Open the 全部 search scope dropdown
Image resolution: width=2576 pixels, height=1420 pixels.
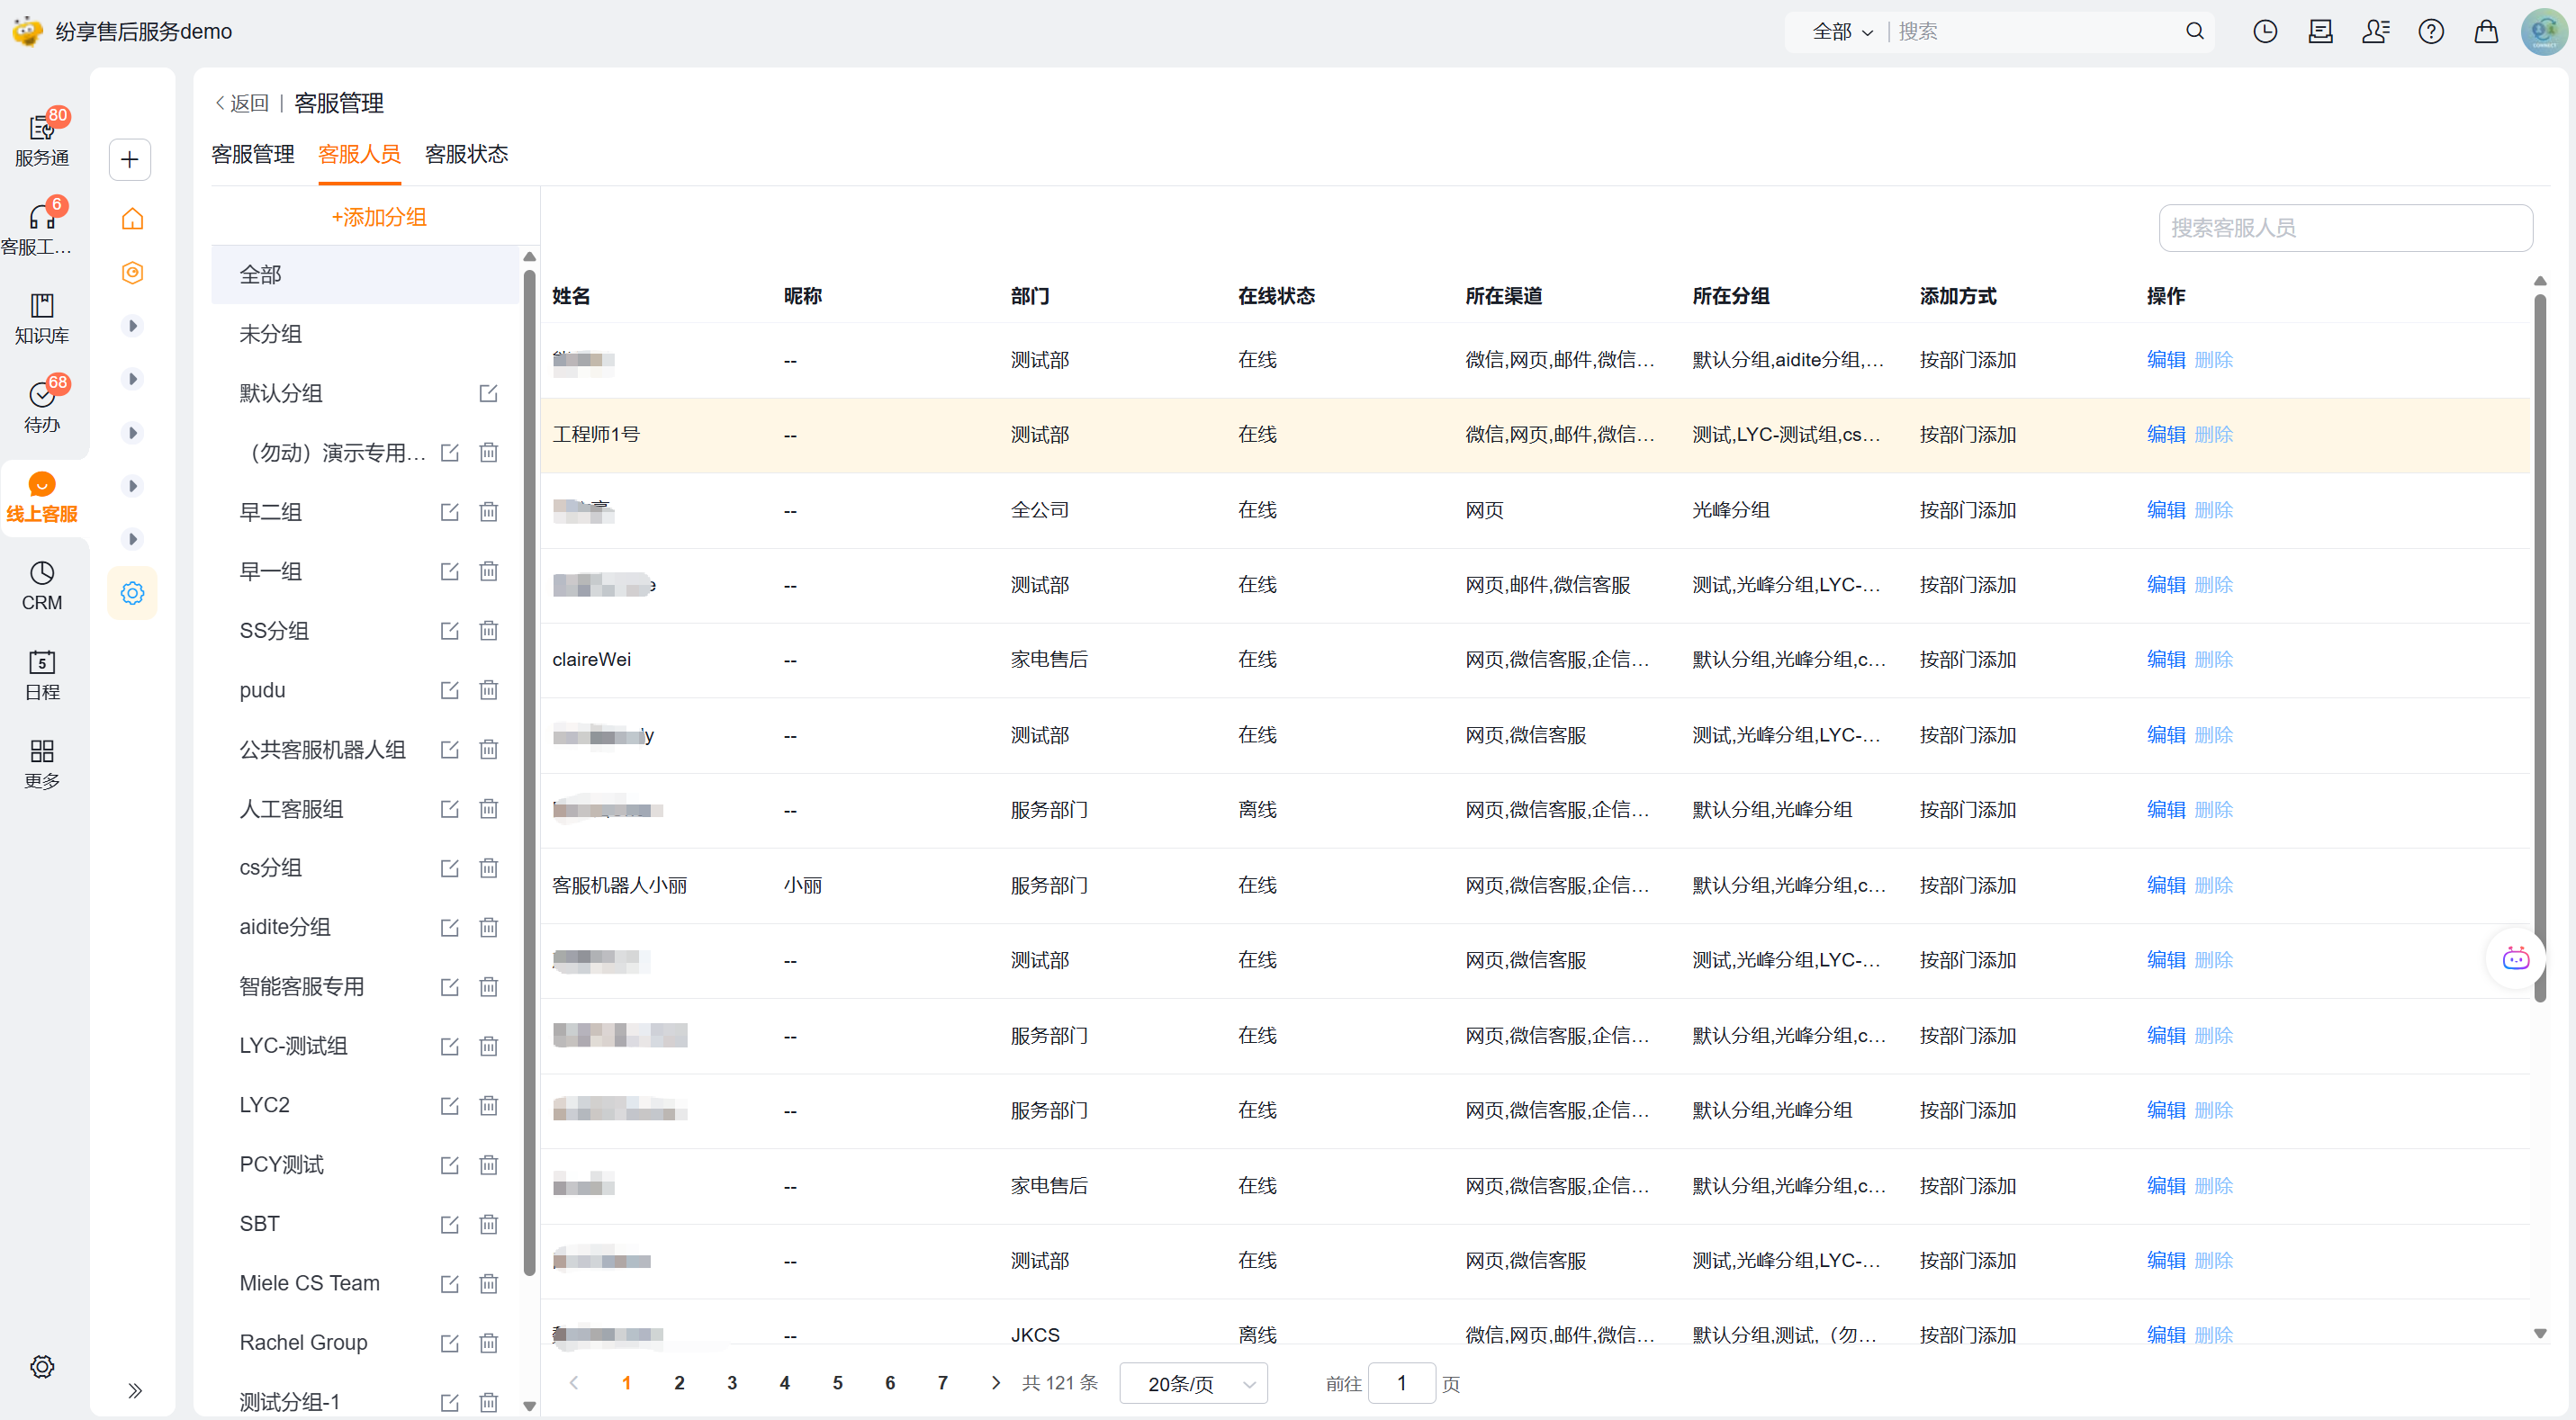pos(1841,31)
